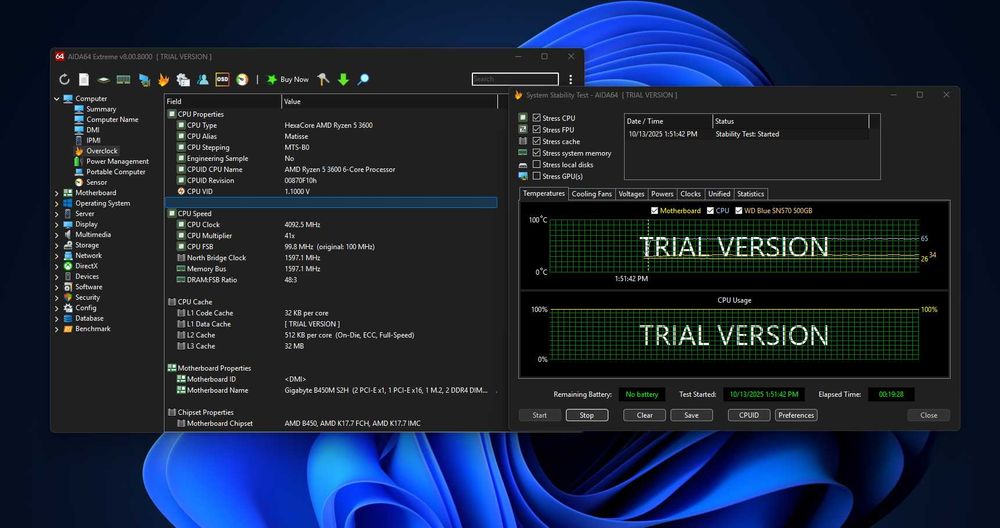Click the green download arrow update icon
Image resolution: width=1000 pixels, height=528 pixels.
[x=343, y=79]
